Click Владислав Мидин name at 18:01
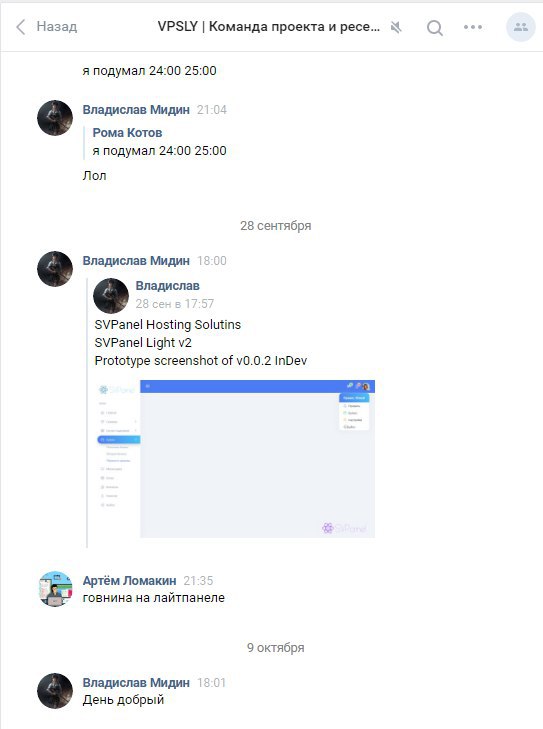Image resolution: width=543 pixels, height=729 pixels. tap(136, 683)
